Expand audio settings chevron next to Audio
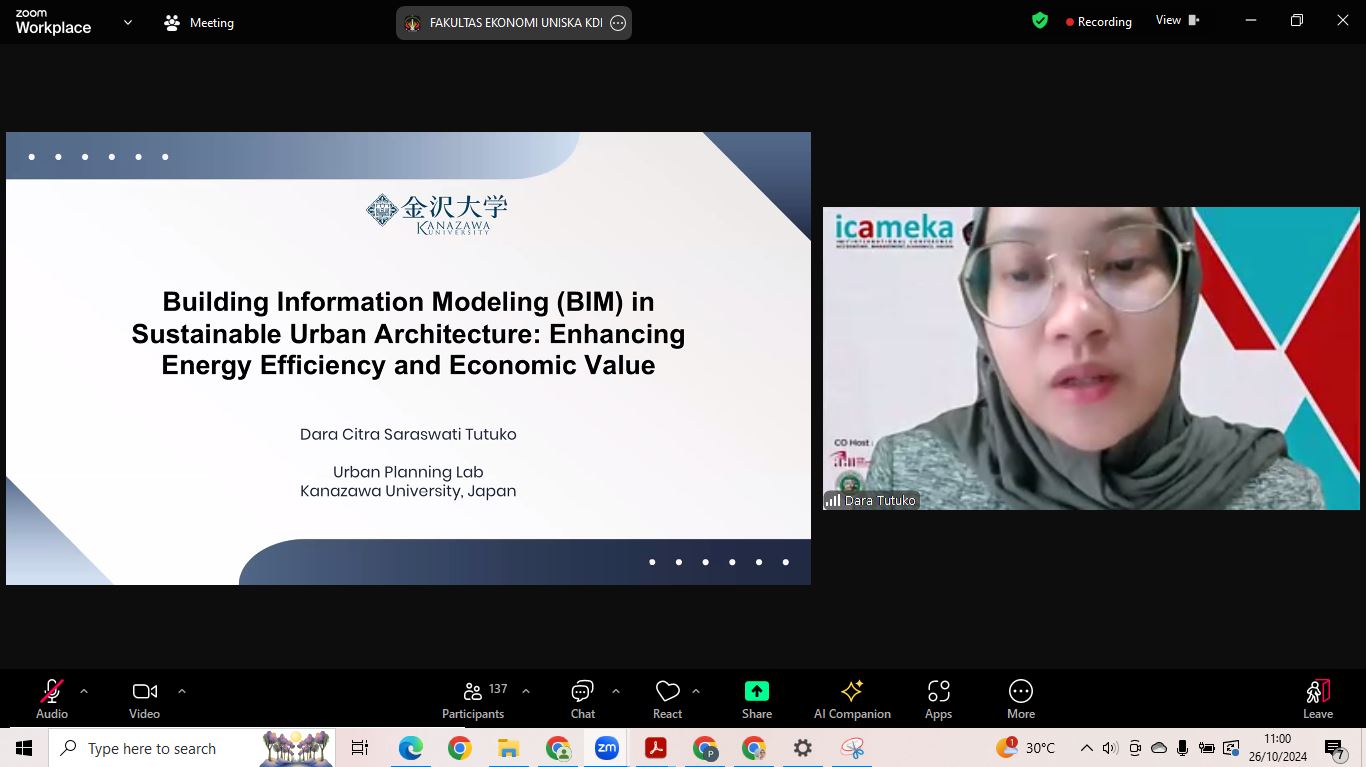Viewport: 1366px width, 767px height. click(84, 691)
